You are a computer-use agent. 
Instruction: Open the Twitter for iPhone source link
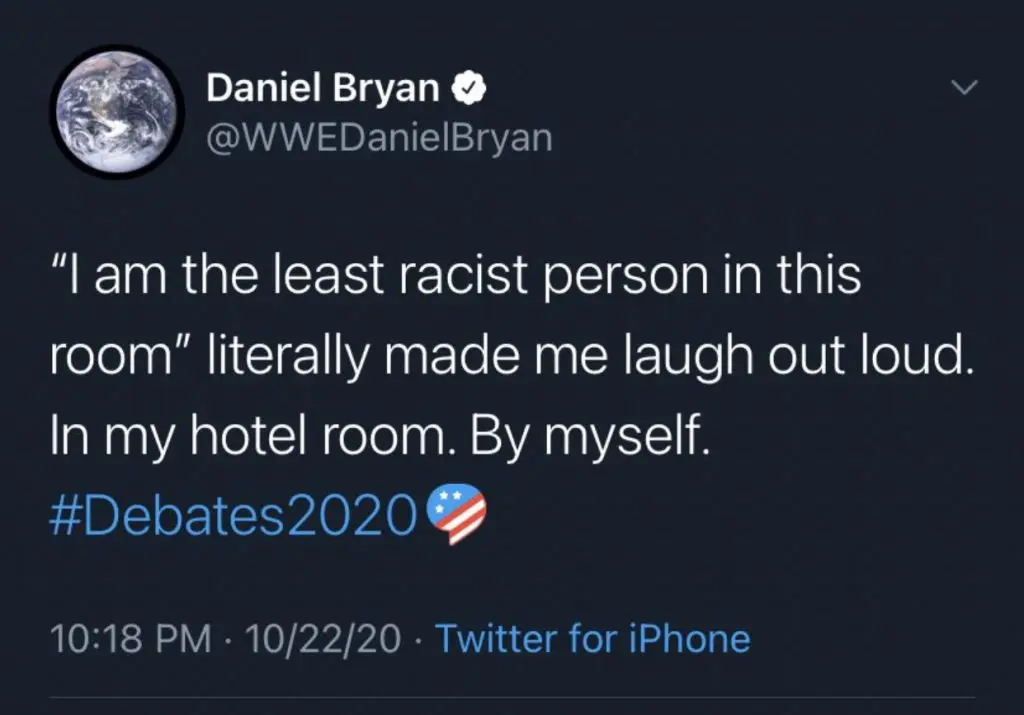(593, 637)
